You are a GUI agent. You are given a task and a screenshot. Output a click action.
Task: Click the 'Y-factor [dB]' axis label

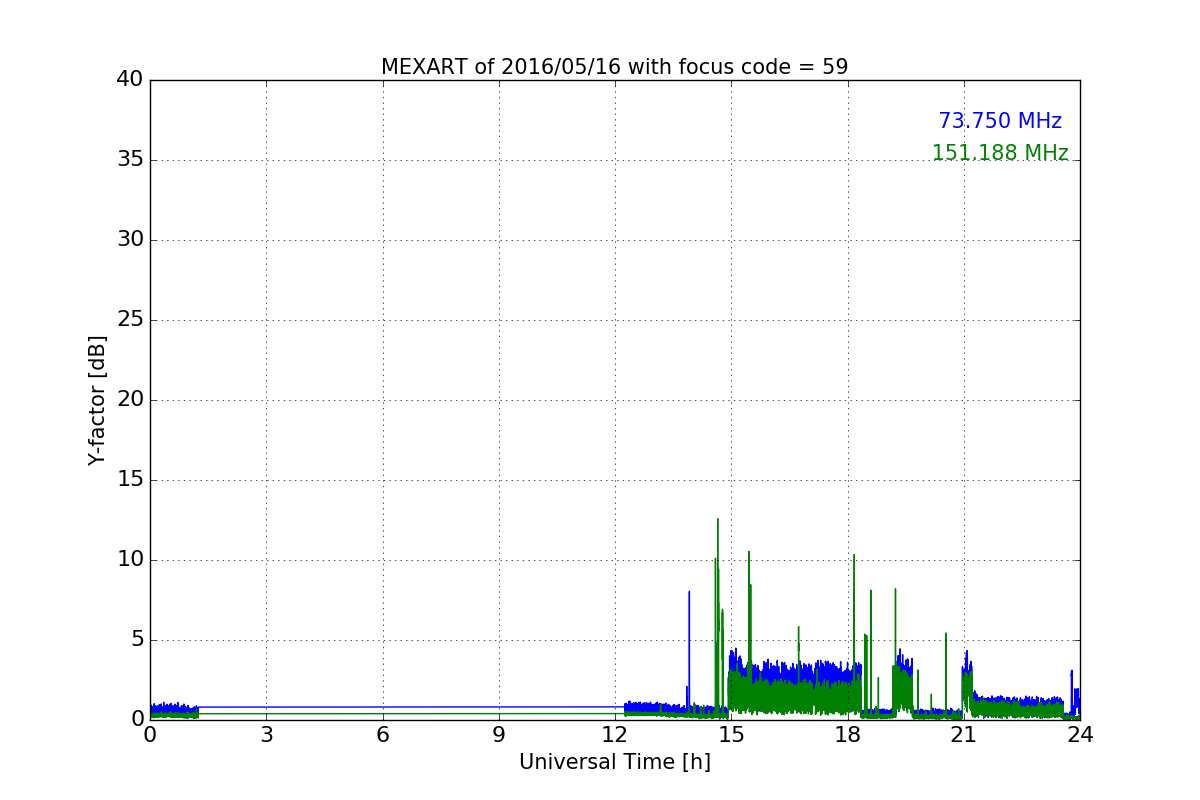[x=97, y=400]
